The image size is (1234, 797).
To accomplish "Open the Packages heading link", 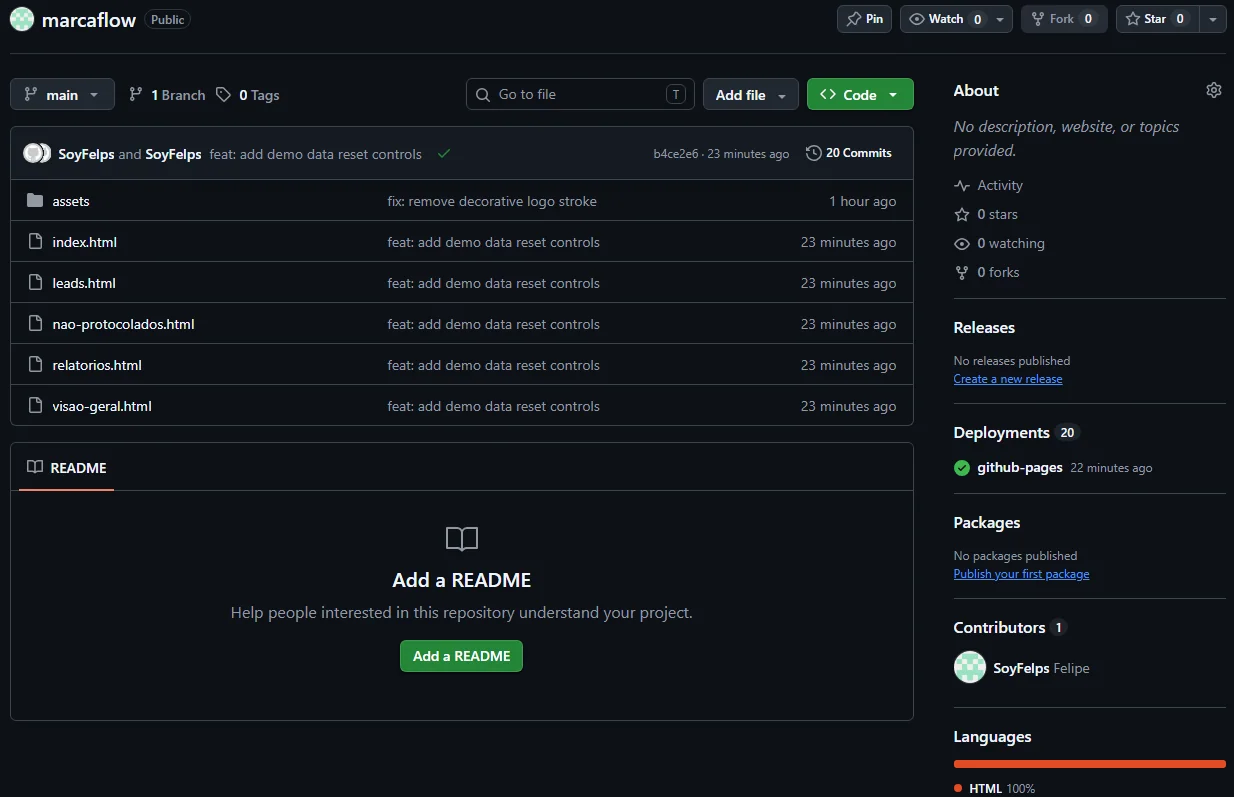I will (987, 522).
